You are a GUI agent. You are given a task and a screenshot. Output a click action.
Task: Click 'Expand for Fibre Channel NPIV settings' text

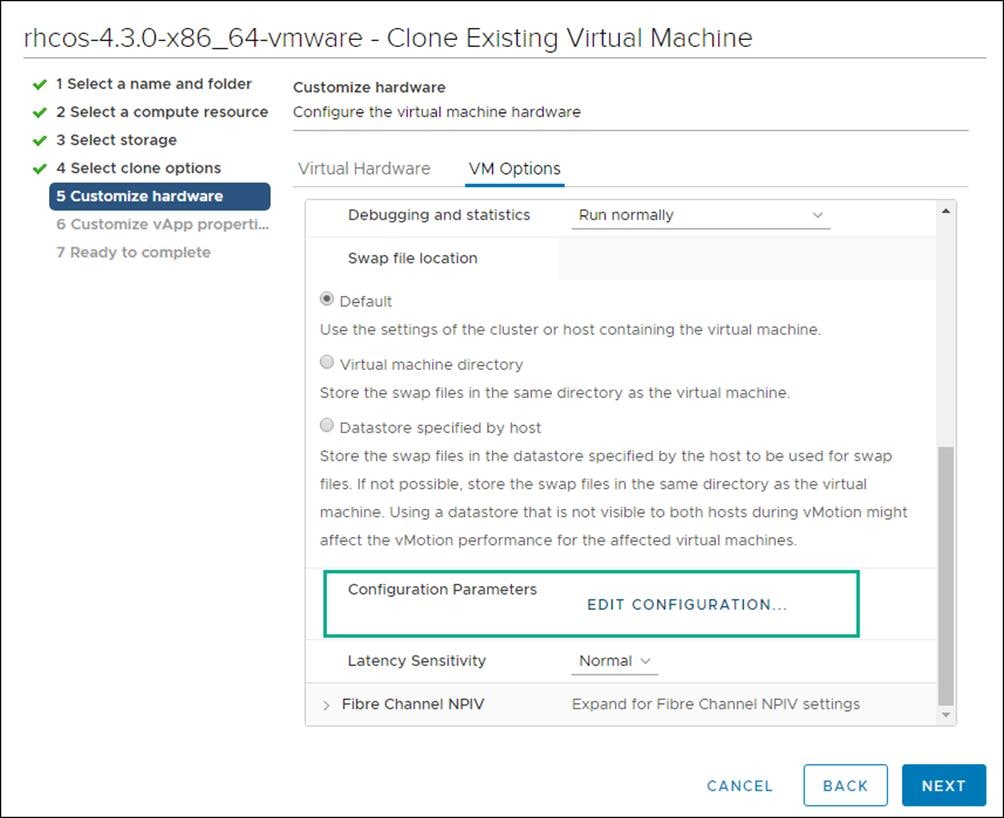point(715,705)
